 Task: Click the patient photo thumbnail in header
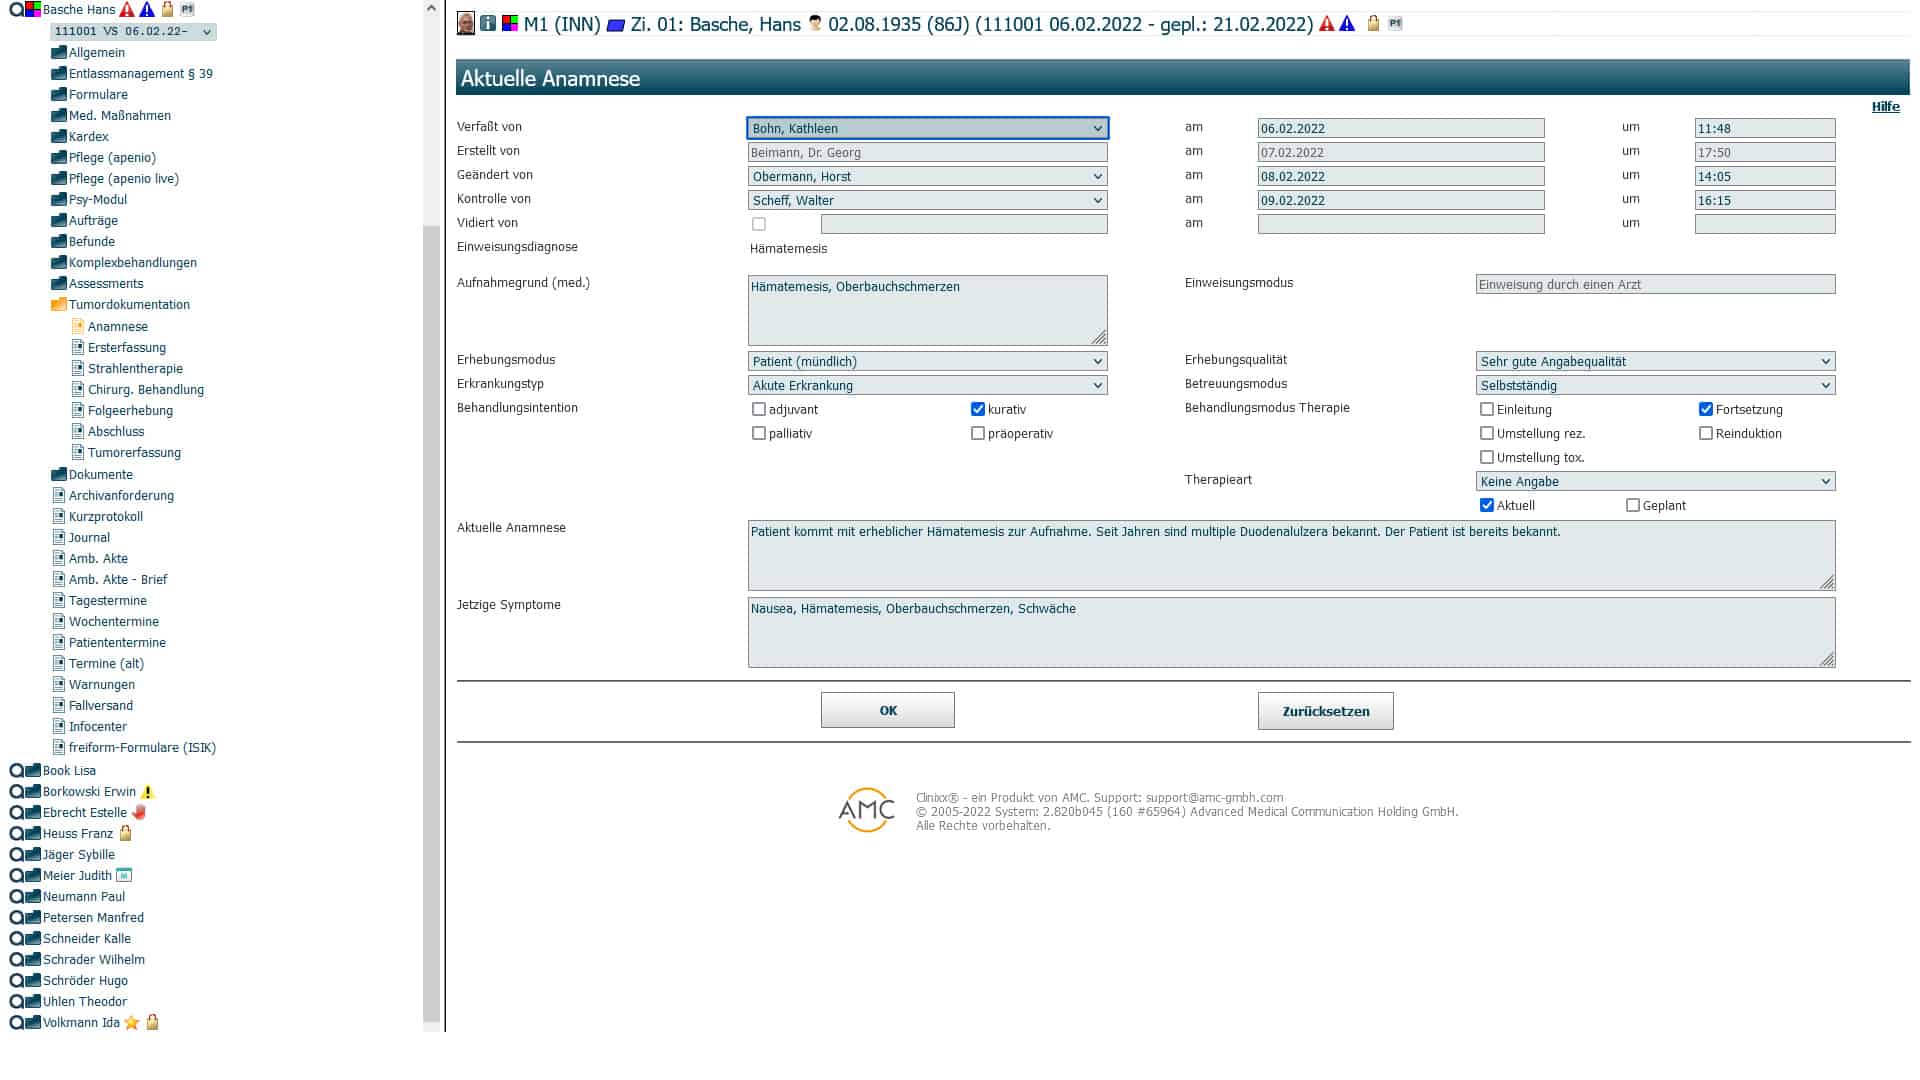pyautogui.click(x=465, y=23)
